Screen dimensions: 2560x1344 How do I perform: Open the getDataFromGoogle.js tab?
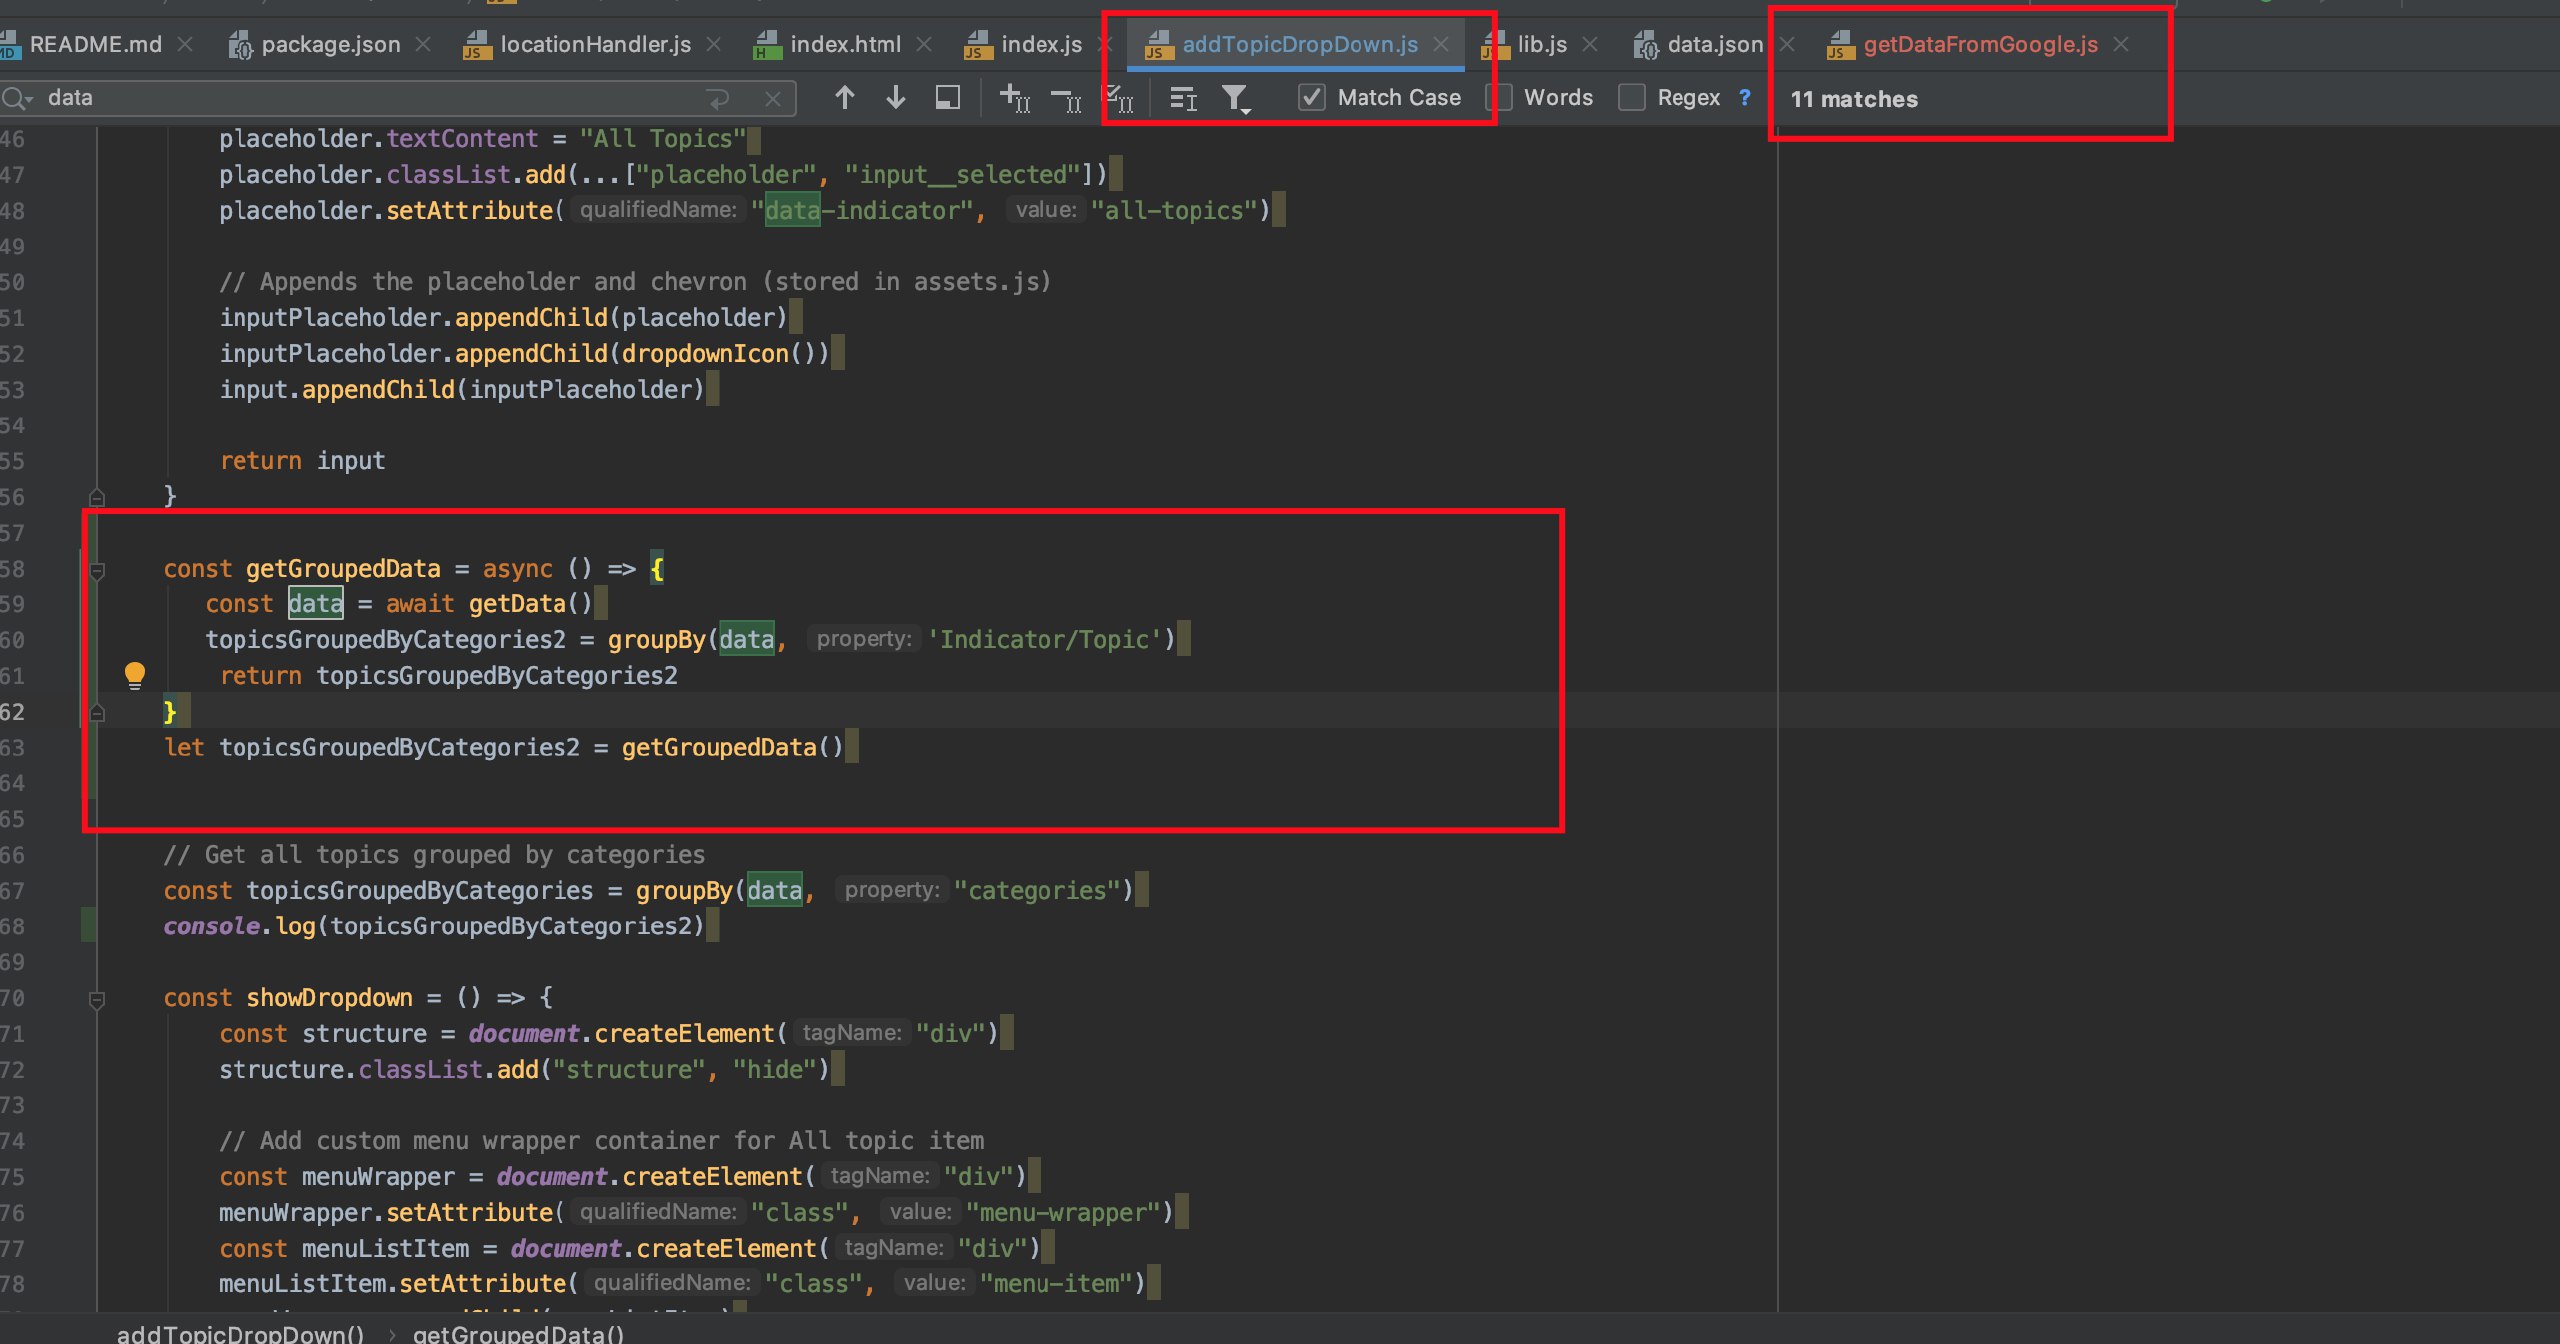[x=1979, y=45]
